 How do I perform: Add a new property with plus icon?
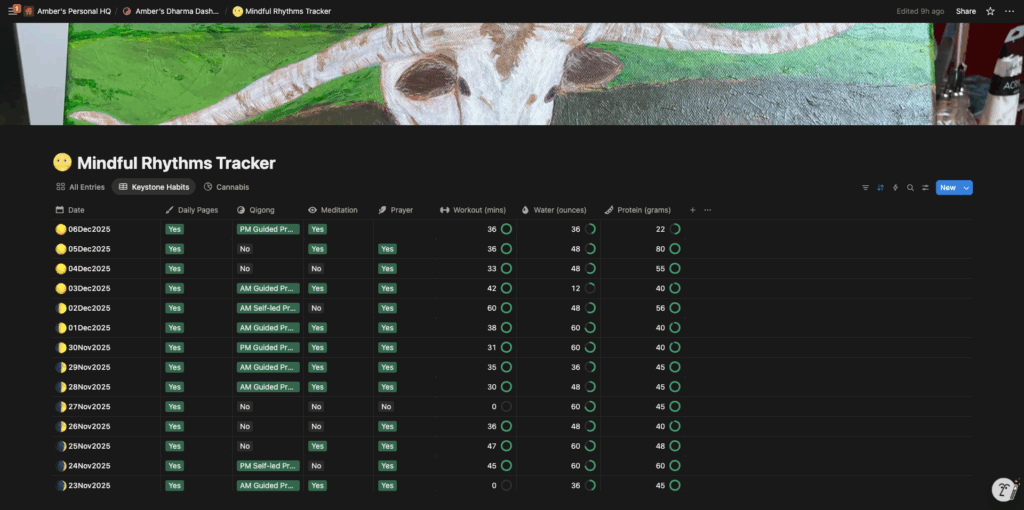(x=692, y=210)
